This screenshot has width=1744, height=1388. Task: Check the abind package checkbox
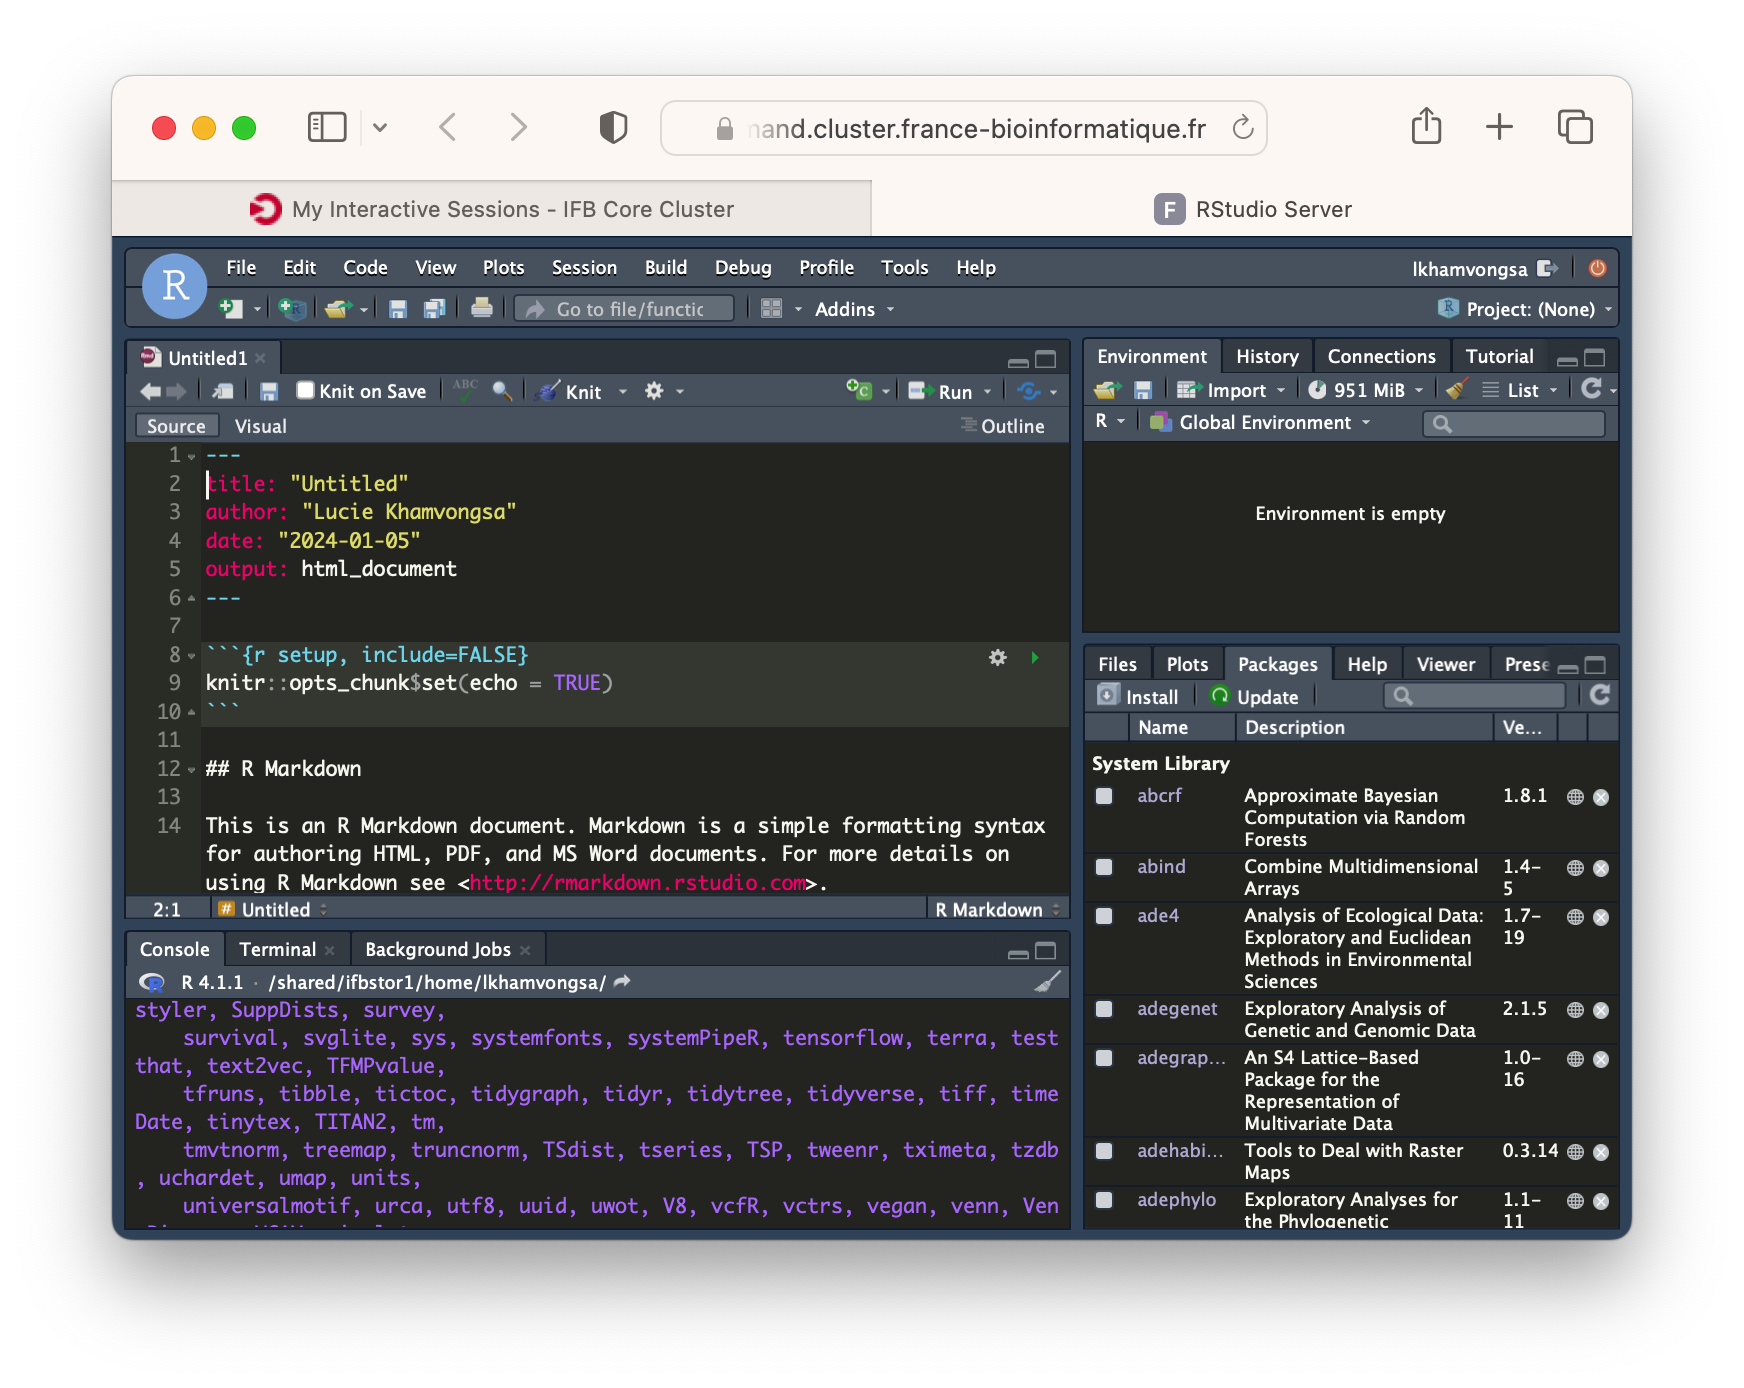pos(1104,867)
